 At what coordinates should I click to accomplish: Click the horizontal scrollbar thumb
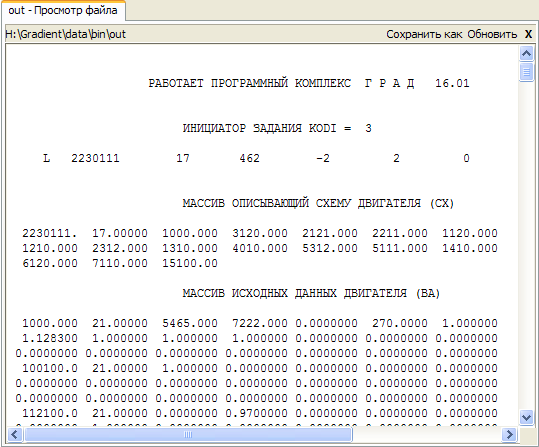(188, 435)
